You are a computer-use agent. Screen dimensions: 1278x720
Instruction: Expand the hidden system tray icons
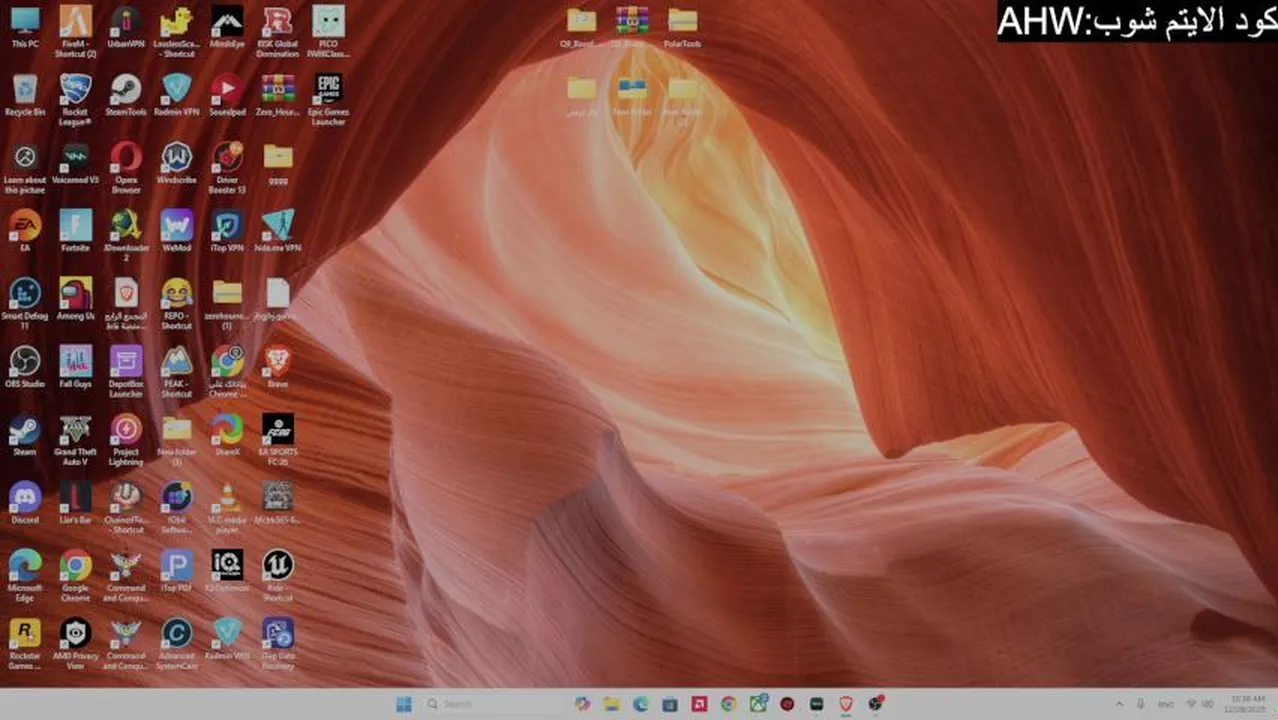[1119, 704]
